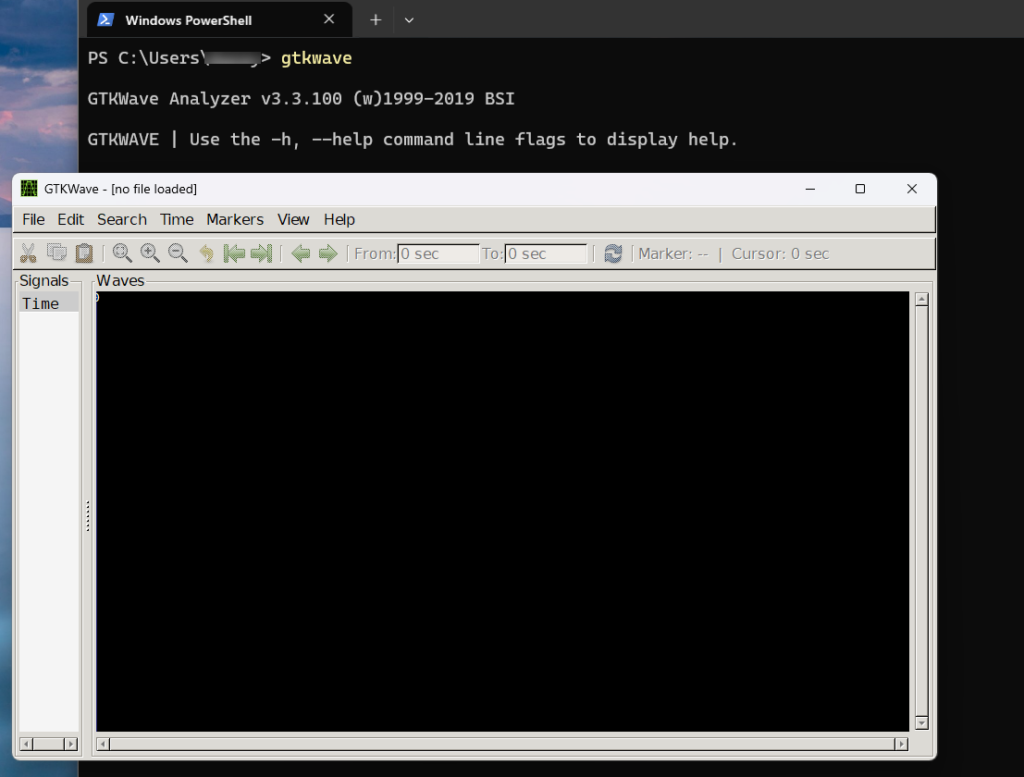Open the View menu
This screenshot has width=1024, height=777.
coord(293,219)
